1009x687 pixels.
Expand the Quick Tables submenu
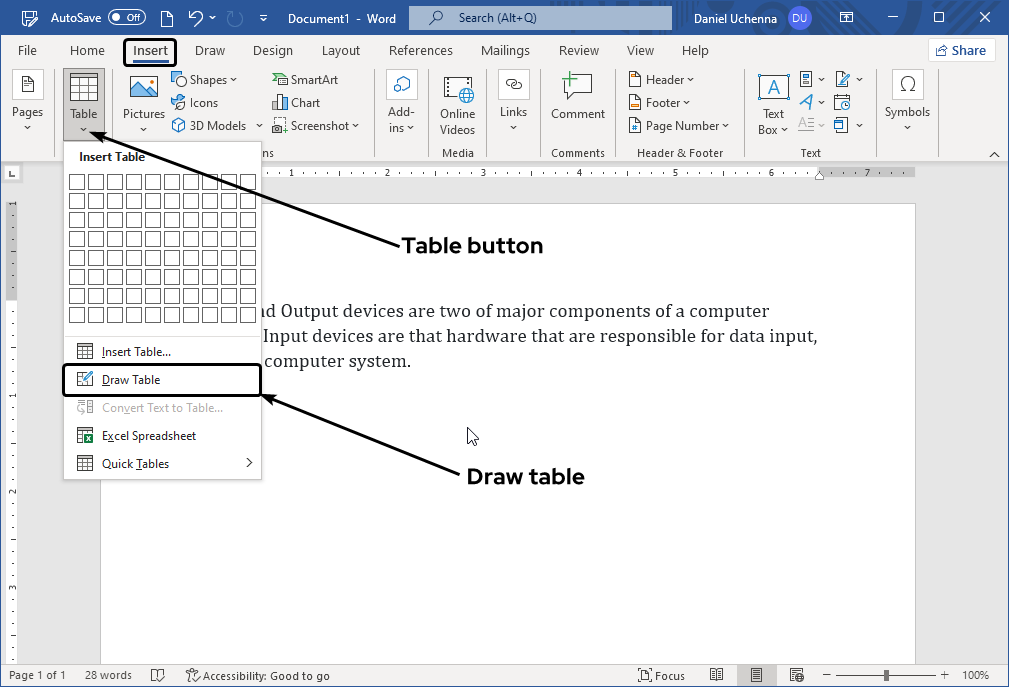[x=162, y=464]
